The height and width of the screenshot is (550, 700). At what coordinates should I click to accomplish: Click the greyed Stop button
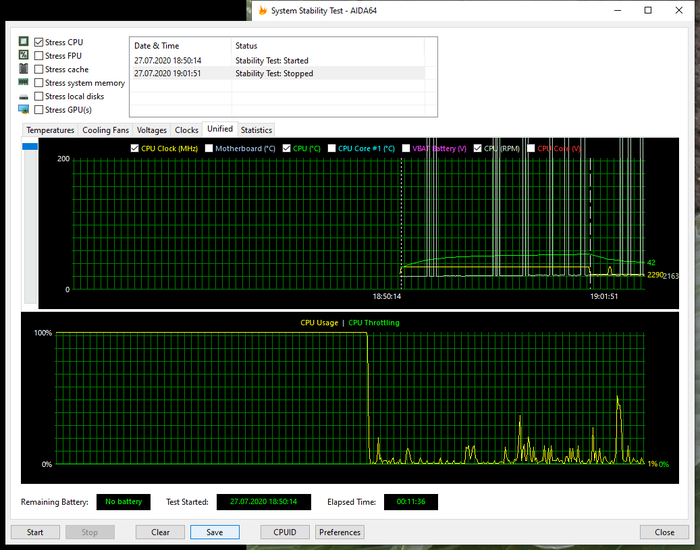[x=89, y=532]
